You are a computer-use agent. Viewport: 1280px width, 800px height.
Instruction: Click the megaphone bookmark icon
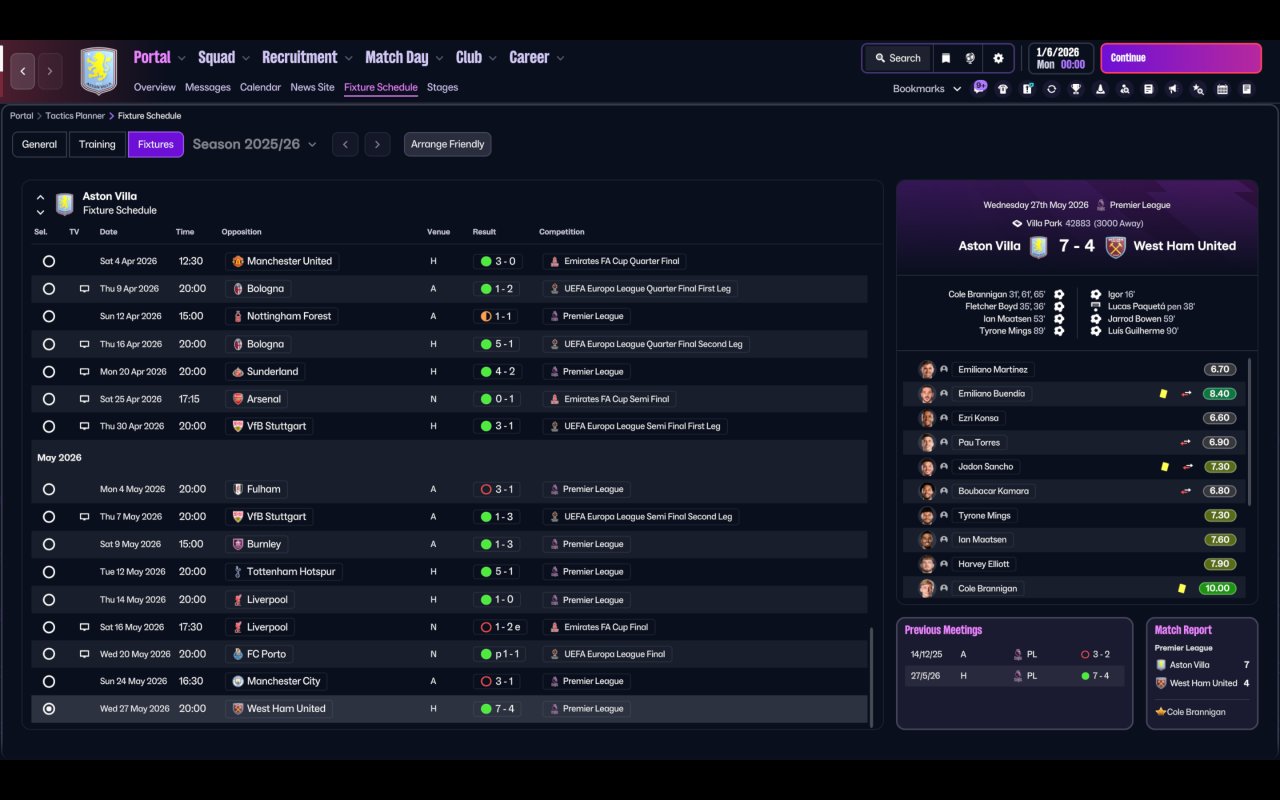(x=1173, y=89)
